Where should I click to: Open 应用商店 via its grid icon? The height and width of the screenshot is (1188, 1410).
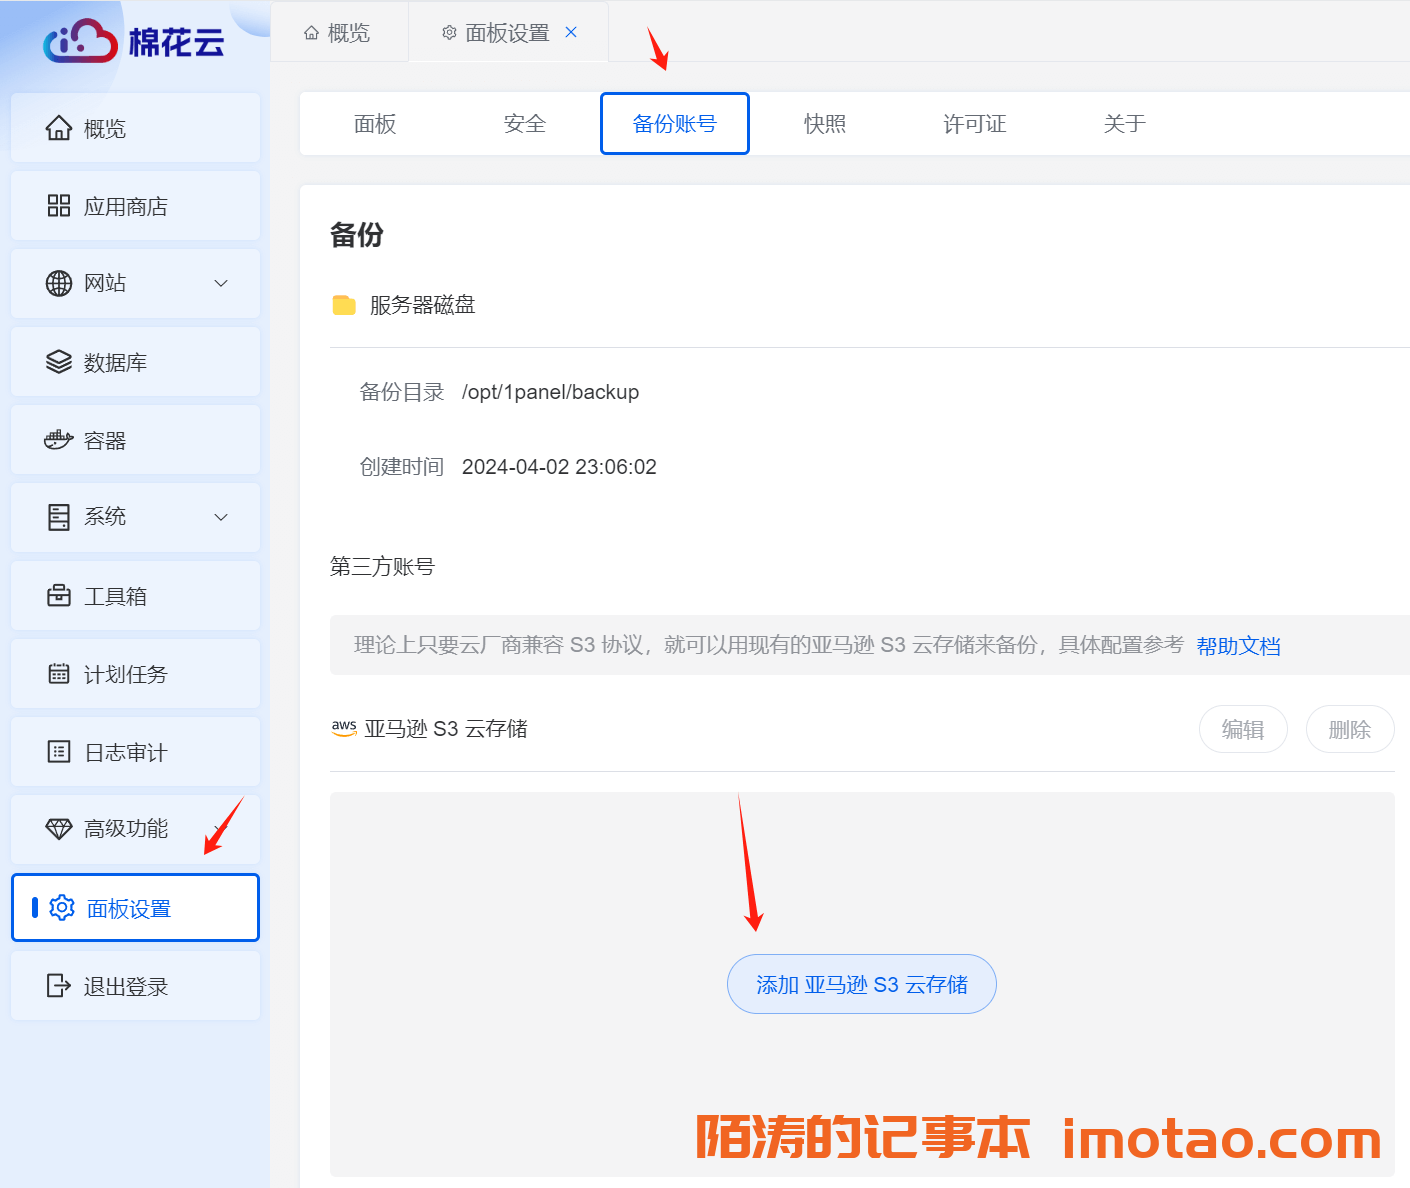click(x=59, y=206)
